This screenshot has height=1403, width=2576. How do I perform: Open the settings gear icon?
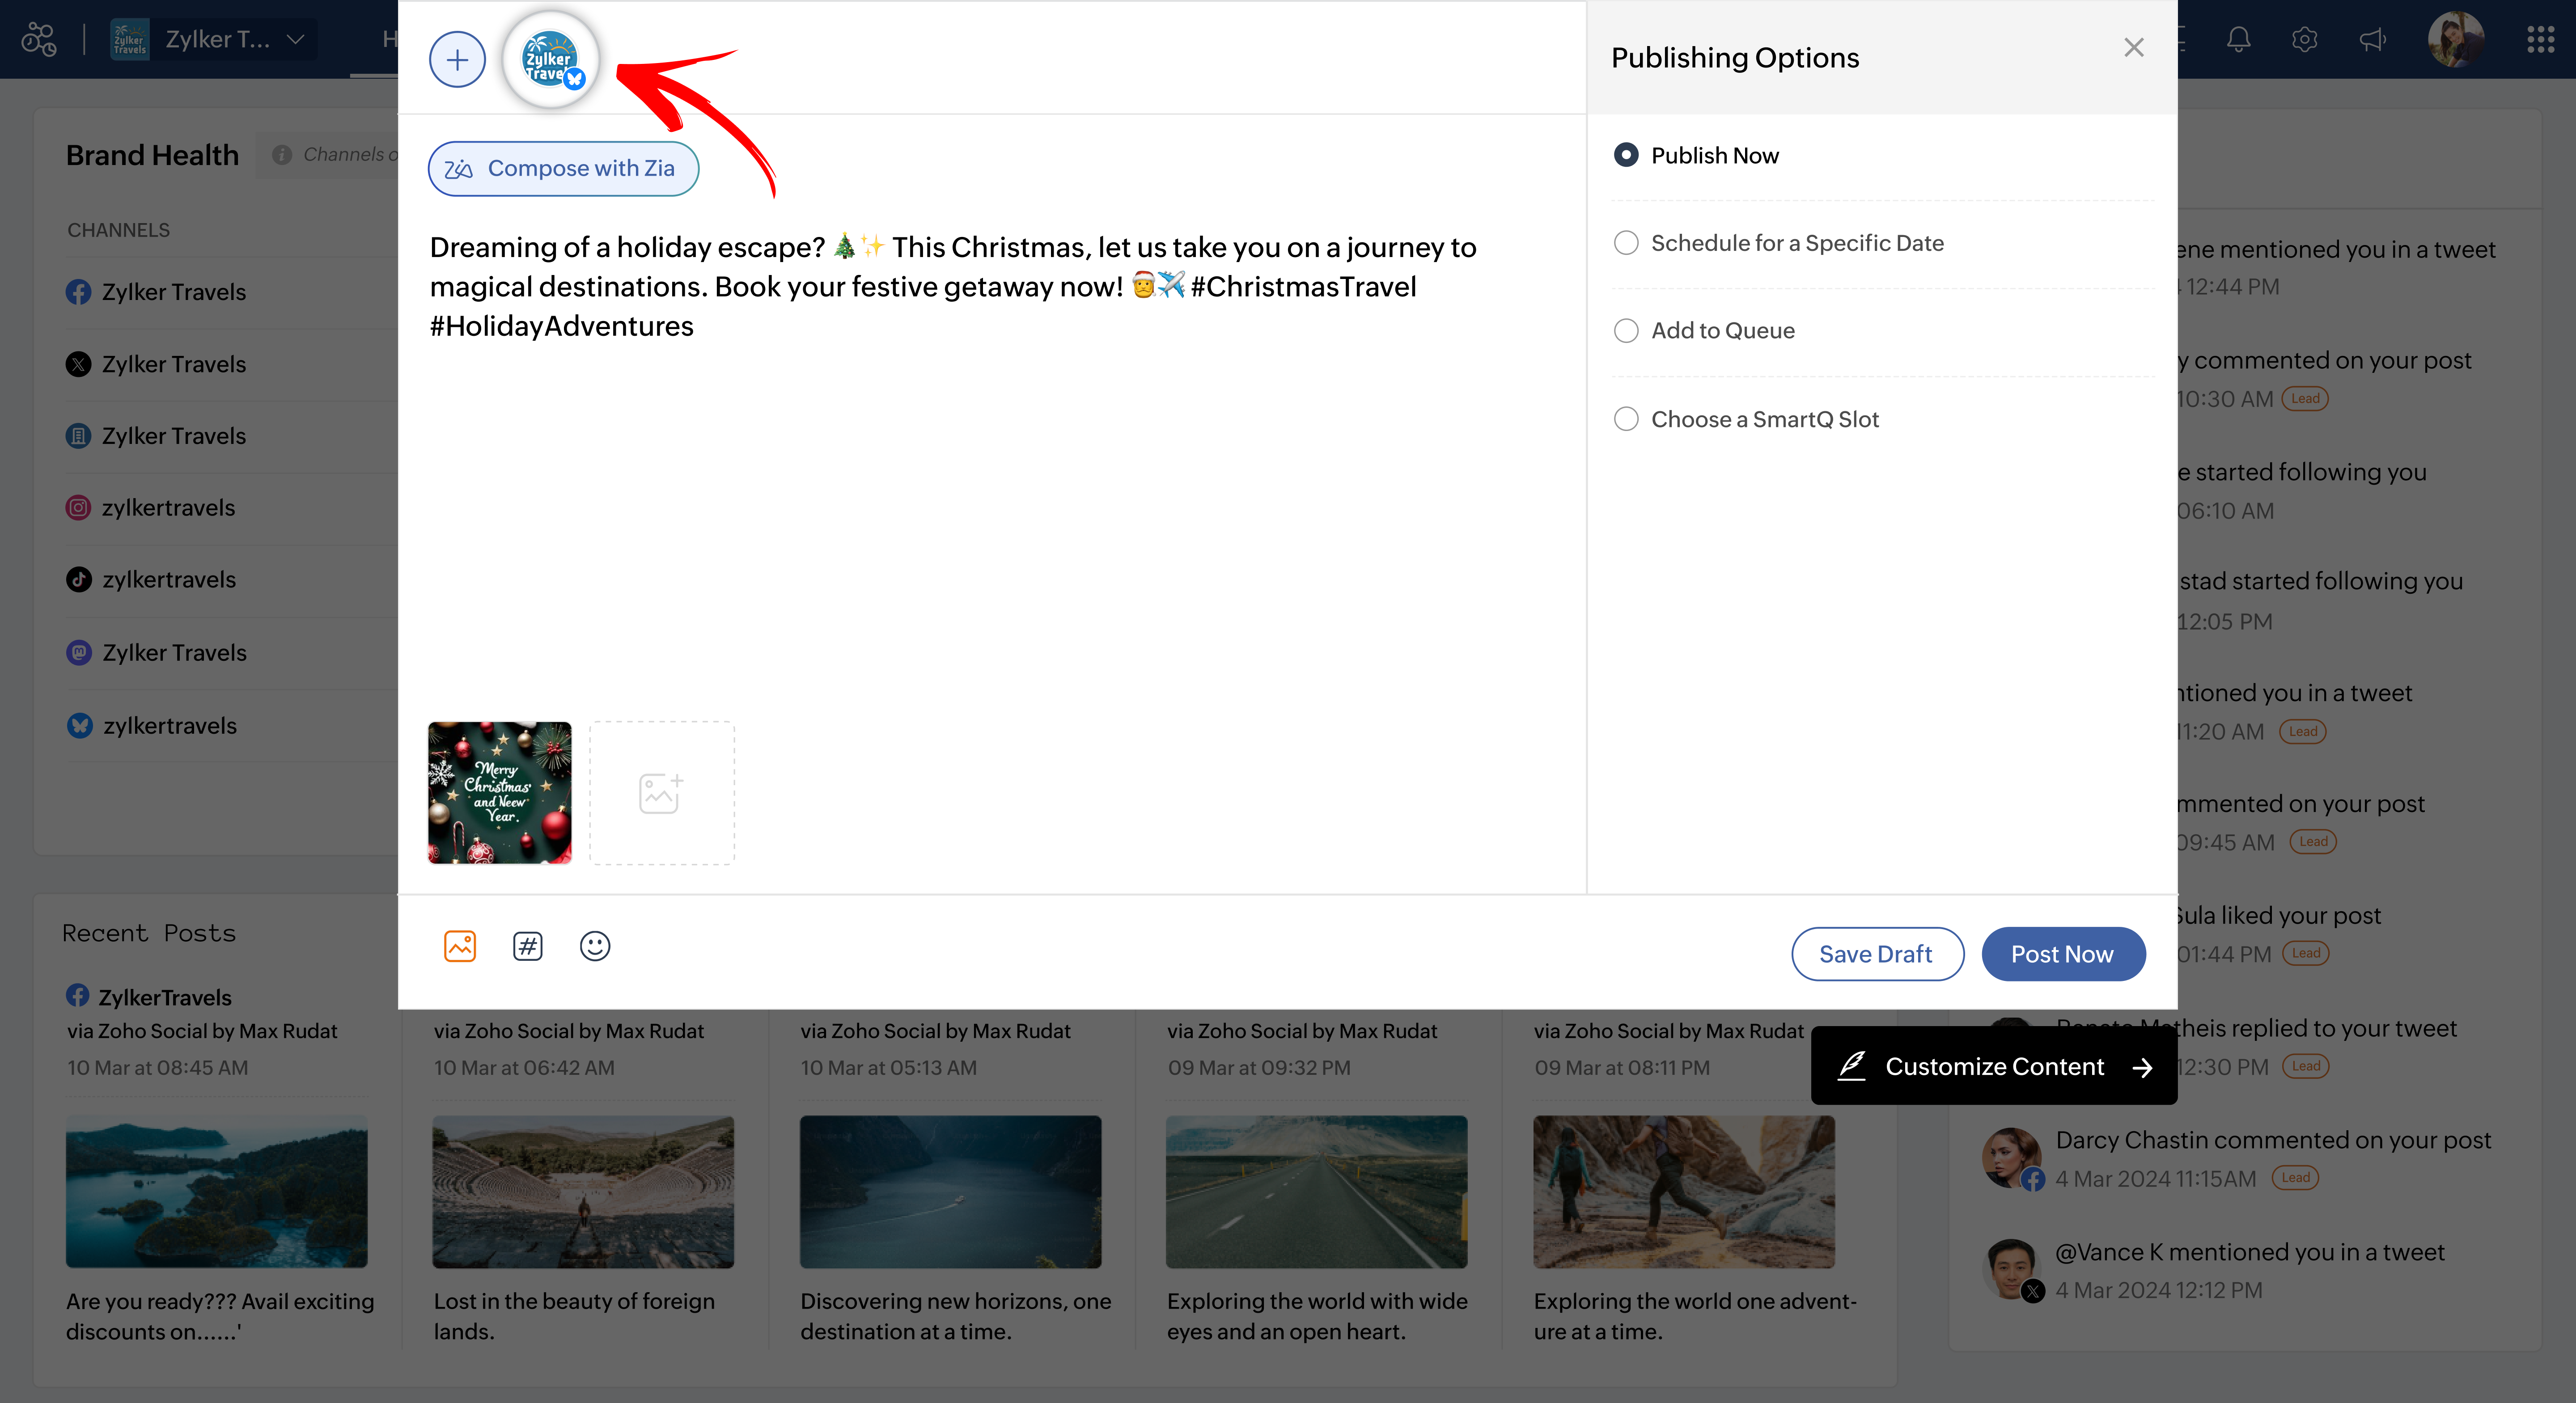coord(2305,39)
